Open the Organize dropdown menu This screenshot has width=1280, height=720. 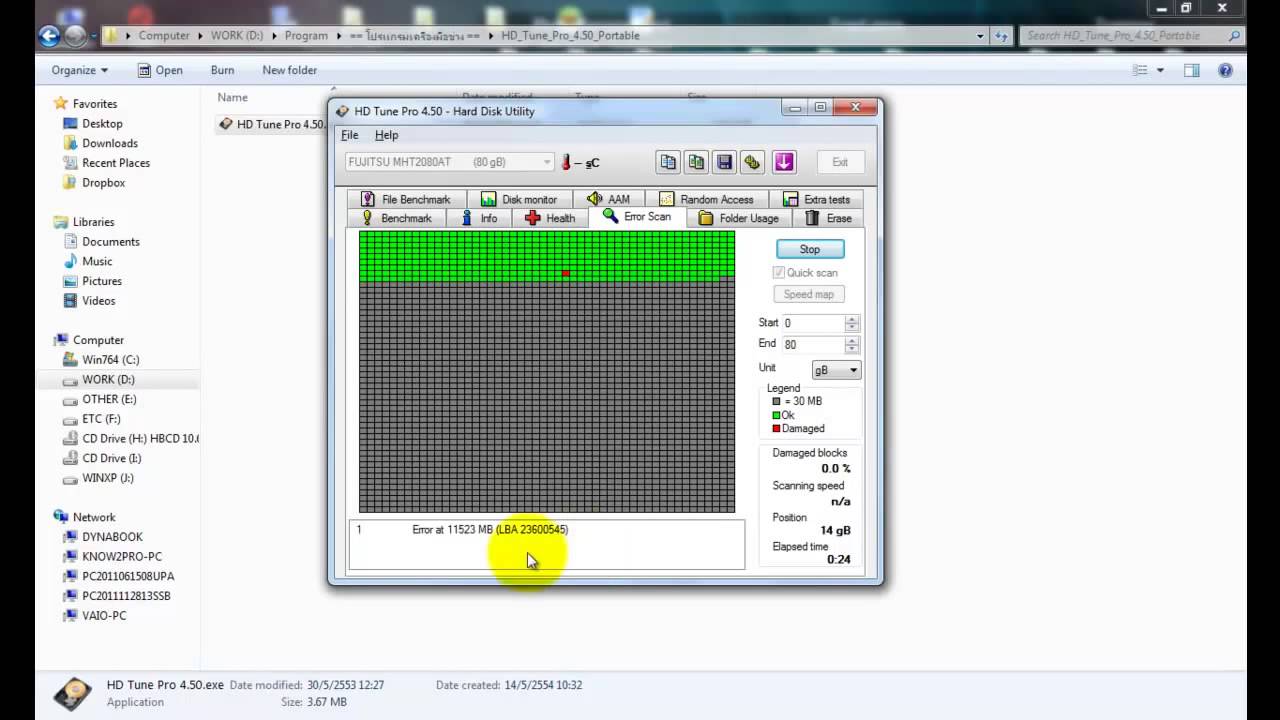point(80,70)
